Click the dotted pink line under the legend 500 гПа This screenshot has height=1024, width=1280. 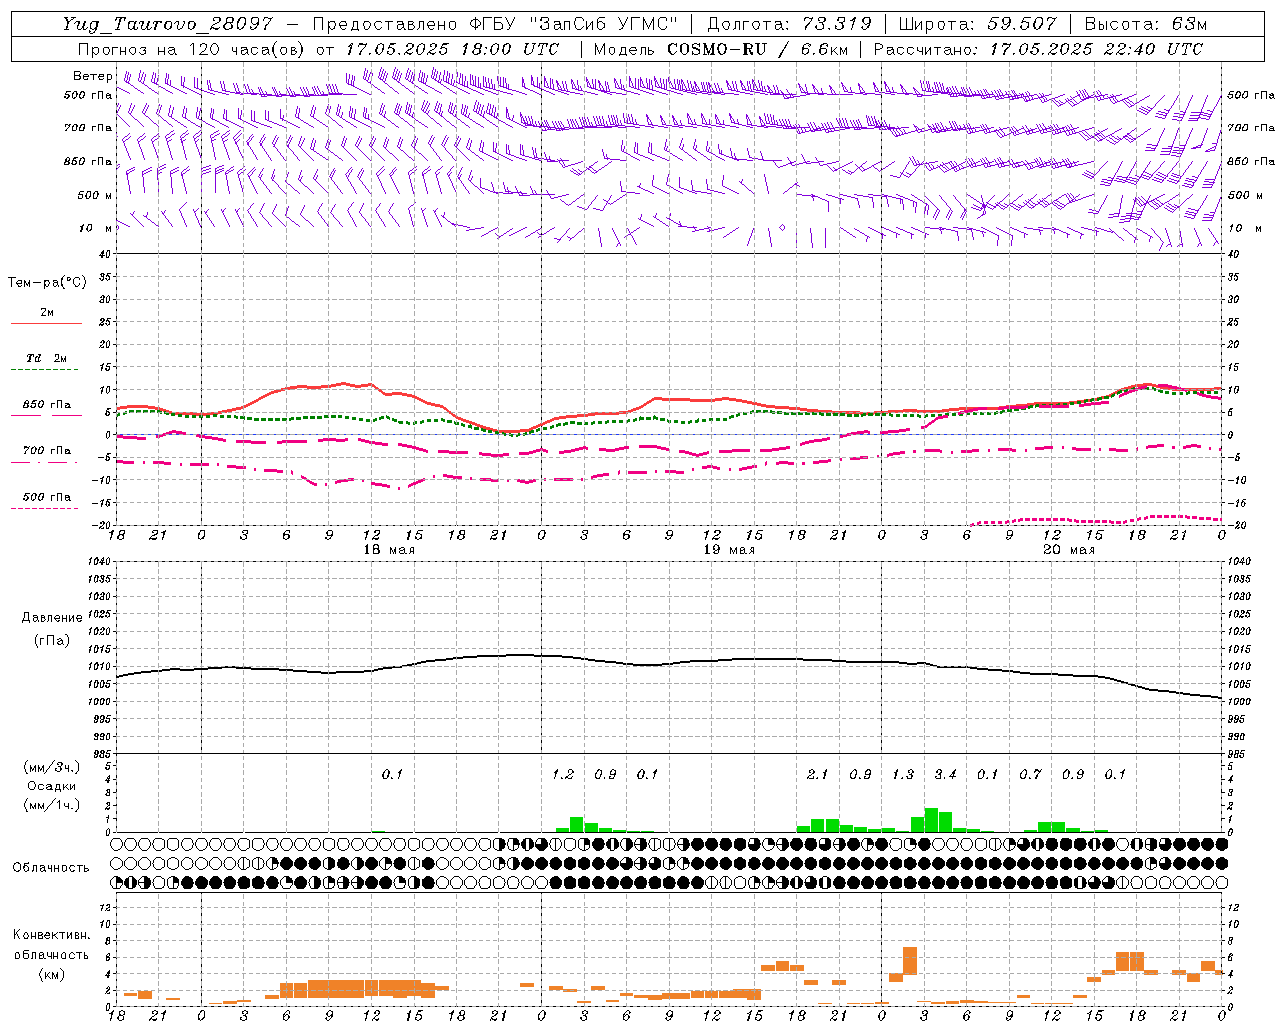(x=46, y=508)
